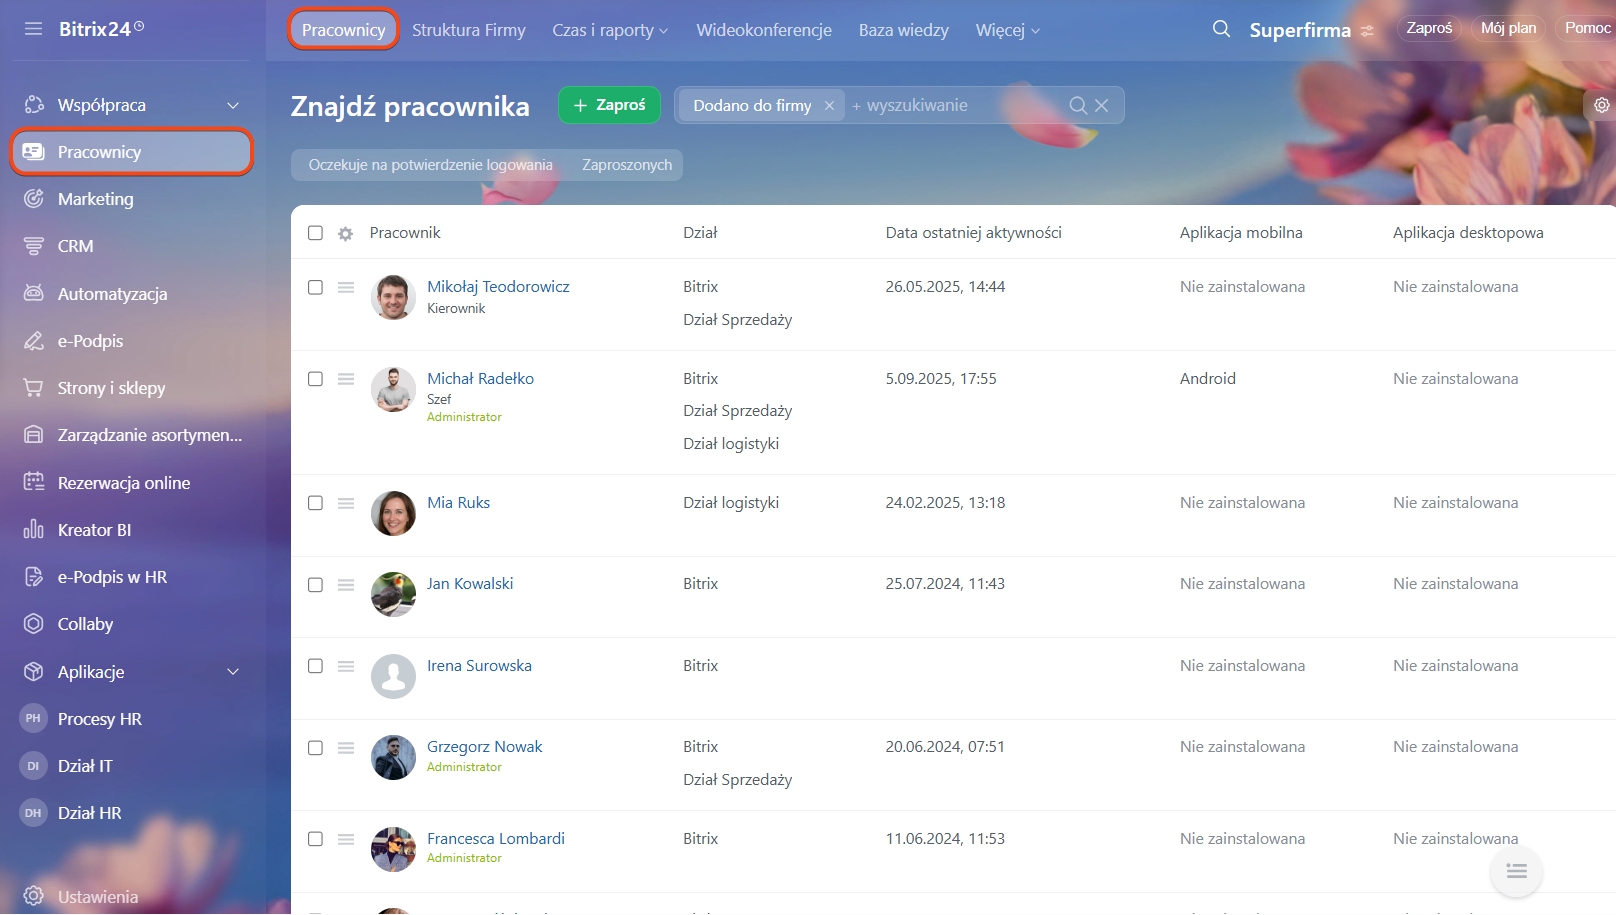Open the Struktura Firmy tab
This screenshot has width=1616, height=915.
pos(468,30)
